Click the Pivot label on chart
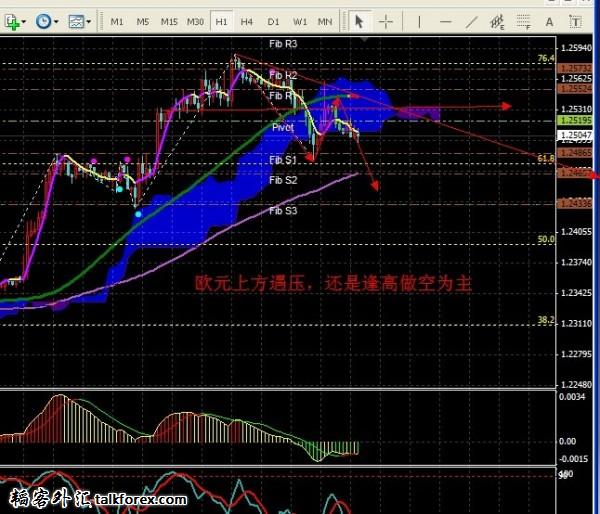 283,127
